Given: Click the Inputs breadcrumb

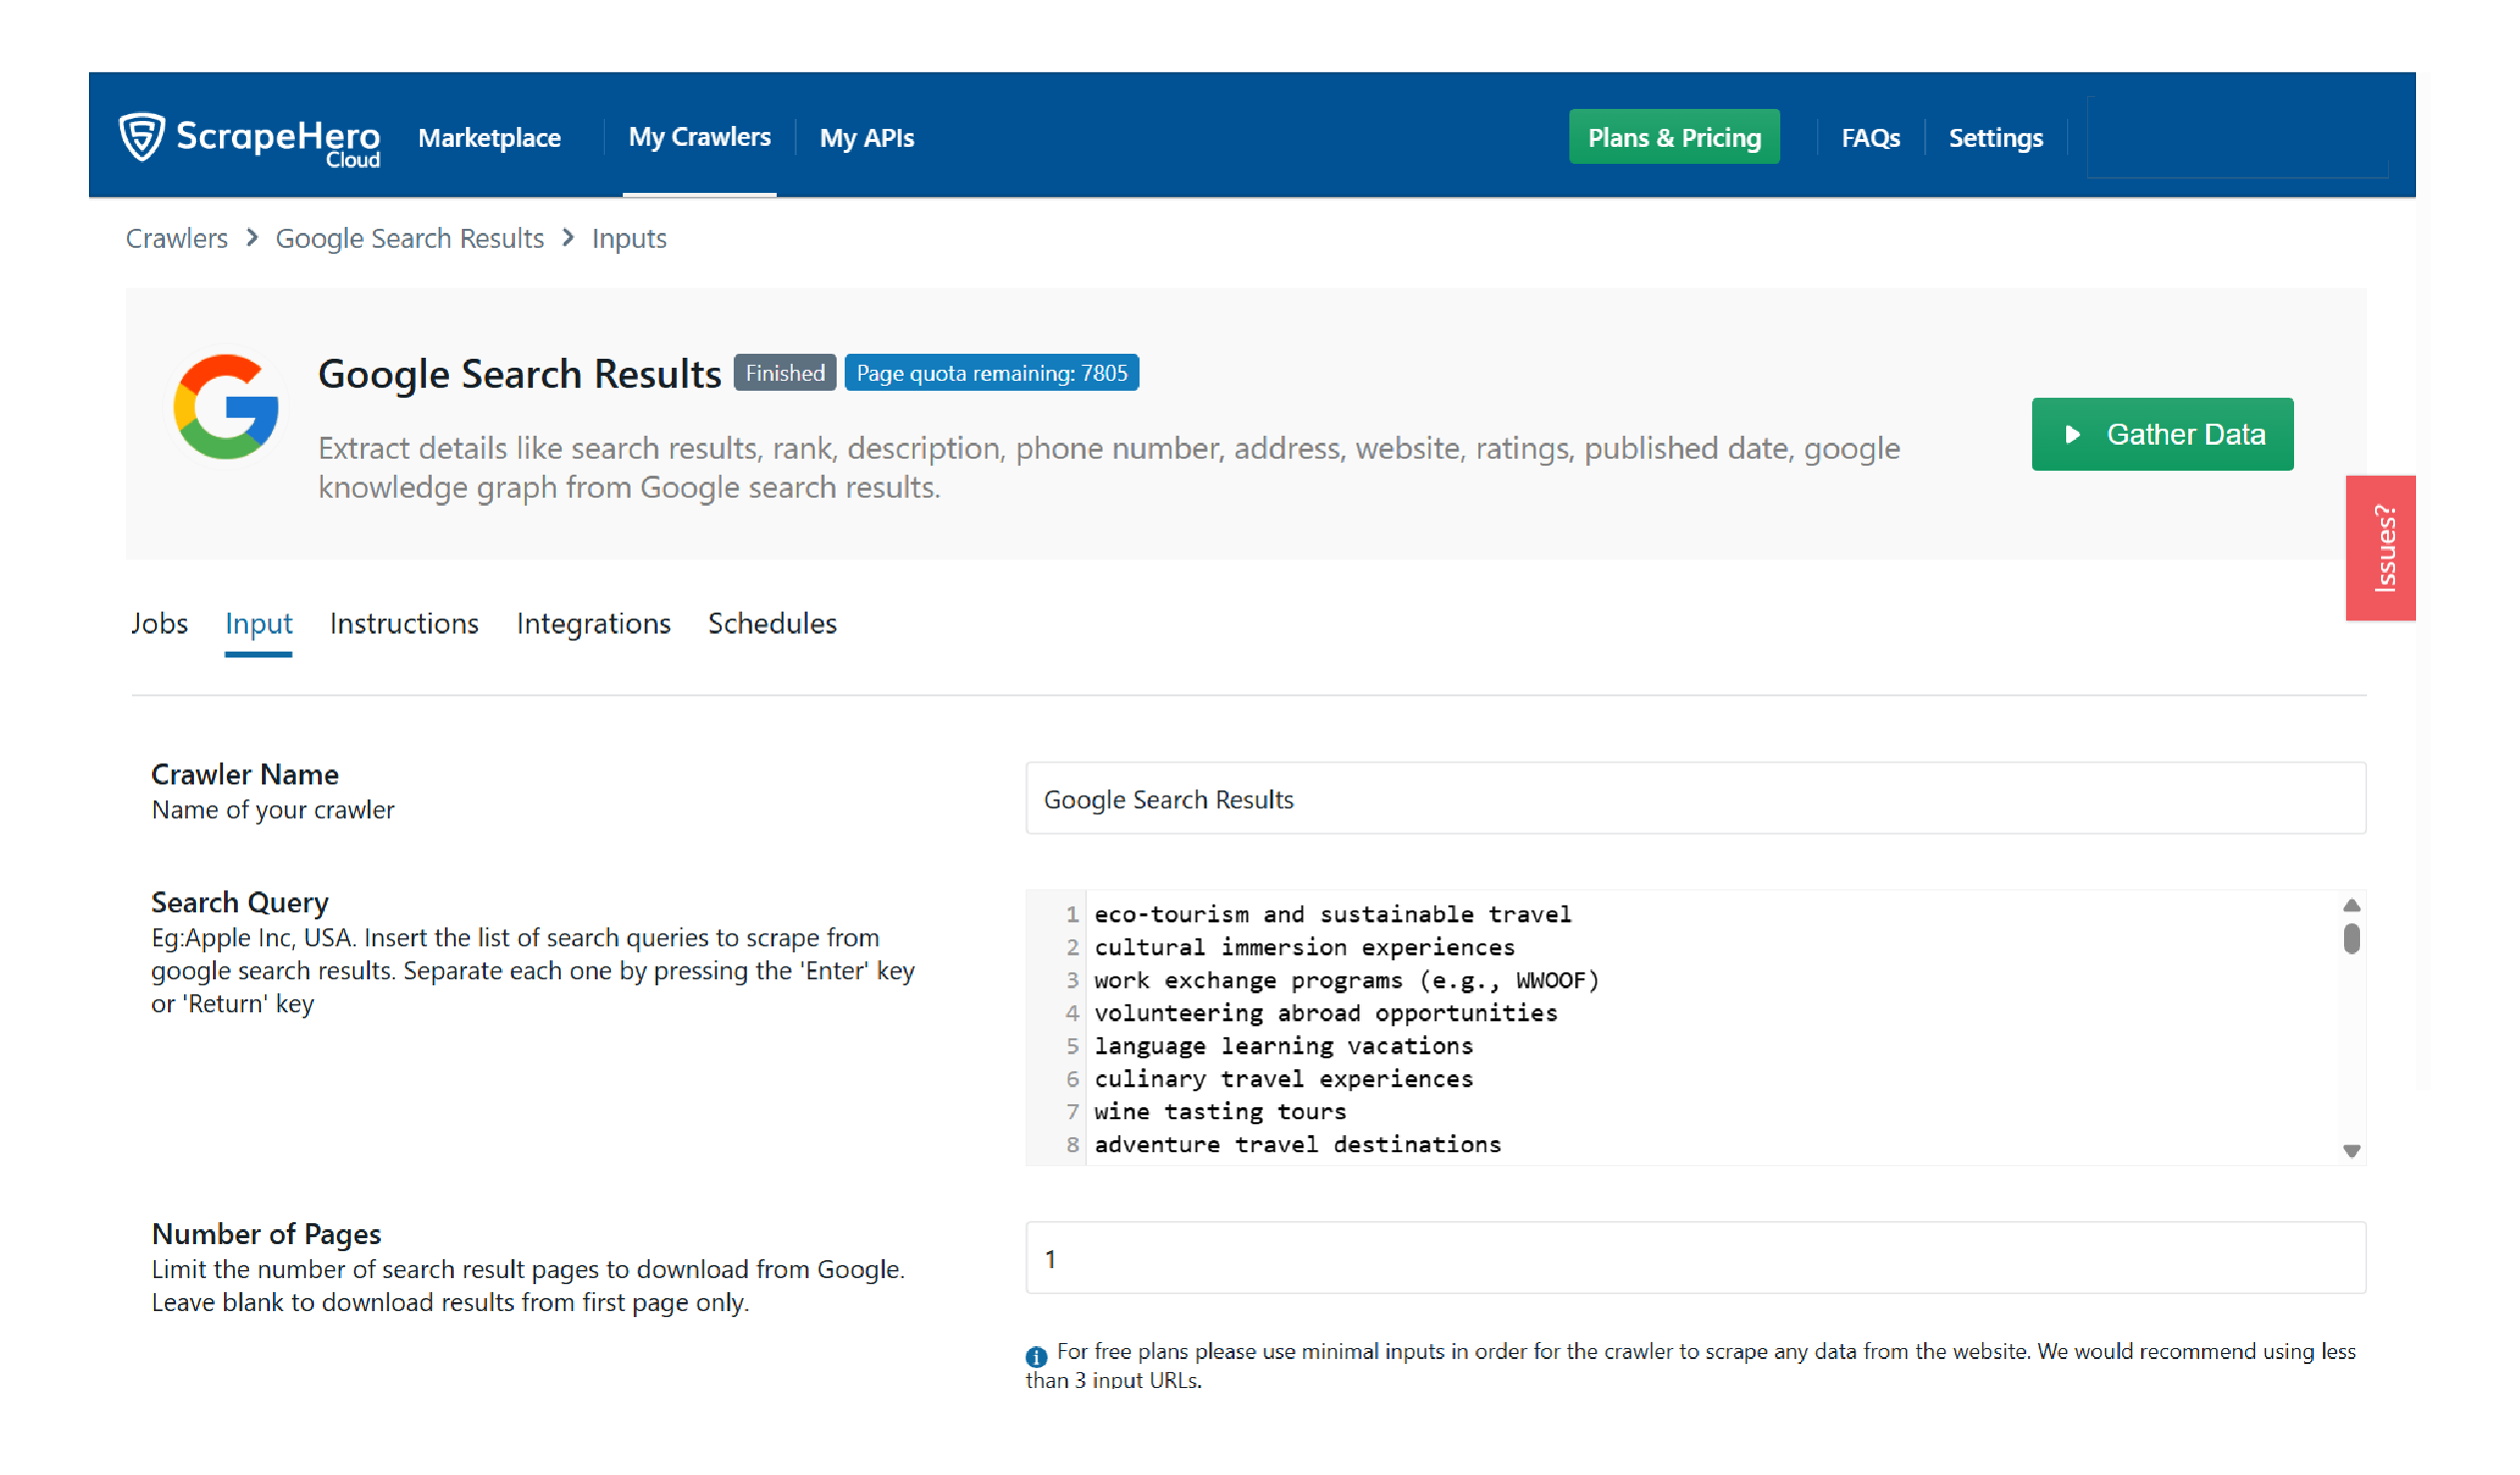Looking at the screenshot, I should click(x=629, y=238).
